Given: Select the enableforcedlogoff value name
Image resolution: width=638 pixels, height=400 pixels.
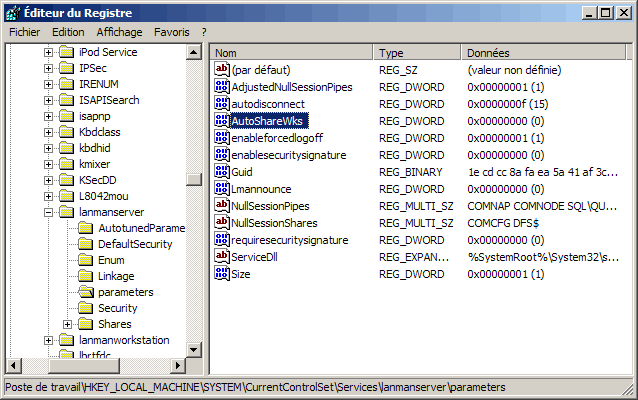Looking at the screenshot, I should pos(277,138).
